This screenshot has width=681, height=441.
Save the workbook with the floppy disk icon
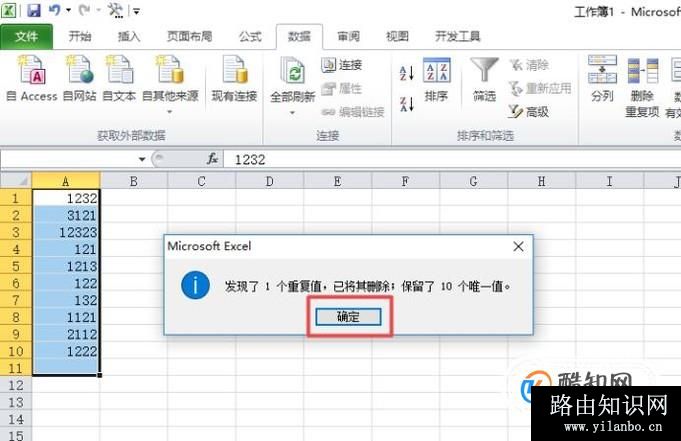pyautogui.click(x=33, y=10)
